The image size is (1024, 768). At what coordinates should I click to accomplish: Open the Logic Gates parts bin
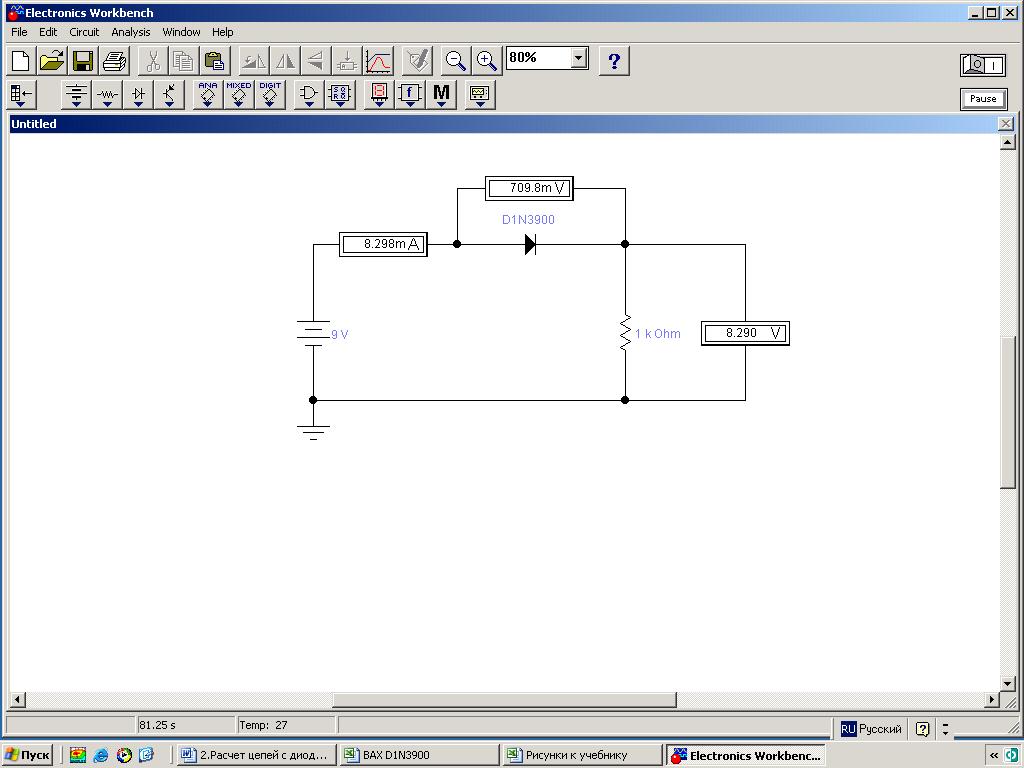tap(309, 94)
